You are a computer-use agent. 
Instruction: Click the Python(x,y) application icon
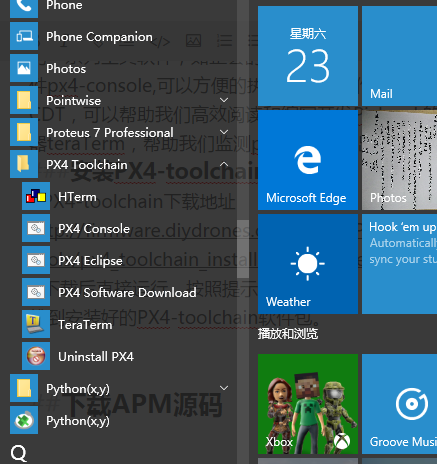[x=24, y=420]
